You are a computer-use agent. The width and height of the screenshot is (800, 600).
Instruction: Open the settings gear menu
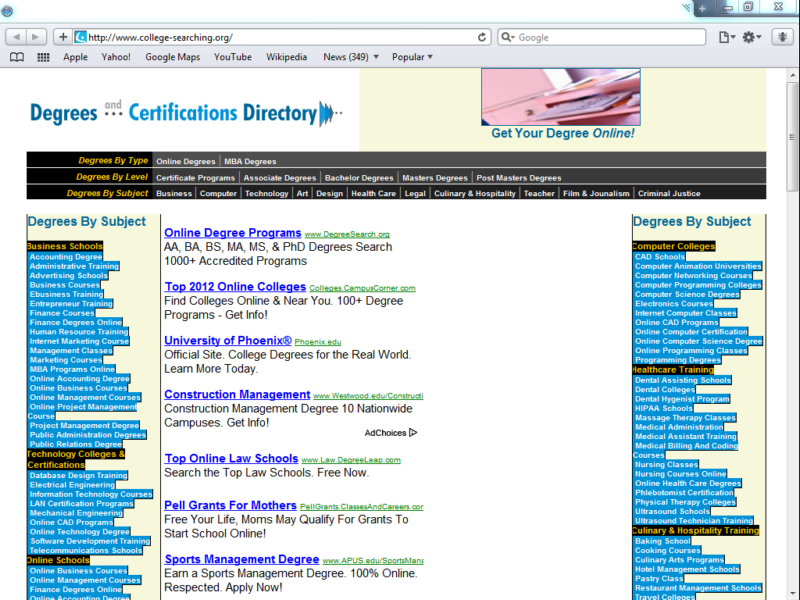[x=752, y=37]
